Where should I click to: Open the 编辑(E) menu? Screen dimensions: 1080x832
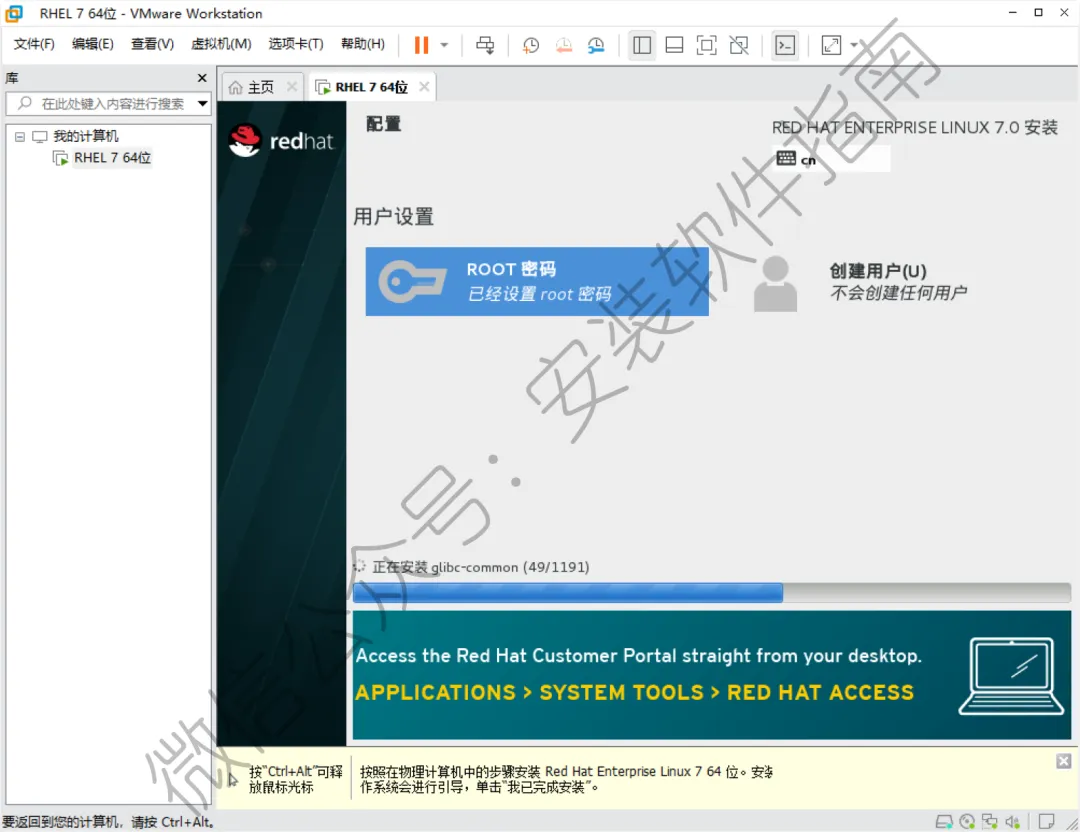click(92, 44)
